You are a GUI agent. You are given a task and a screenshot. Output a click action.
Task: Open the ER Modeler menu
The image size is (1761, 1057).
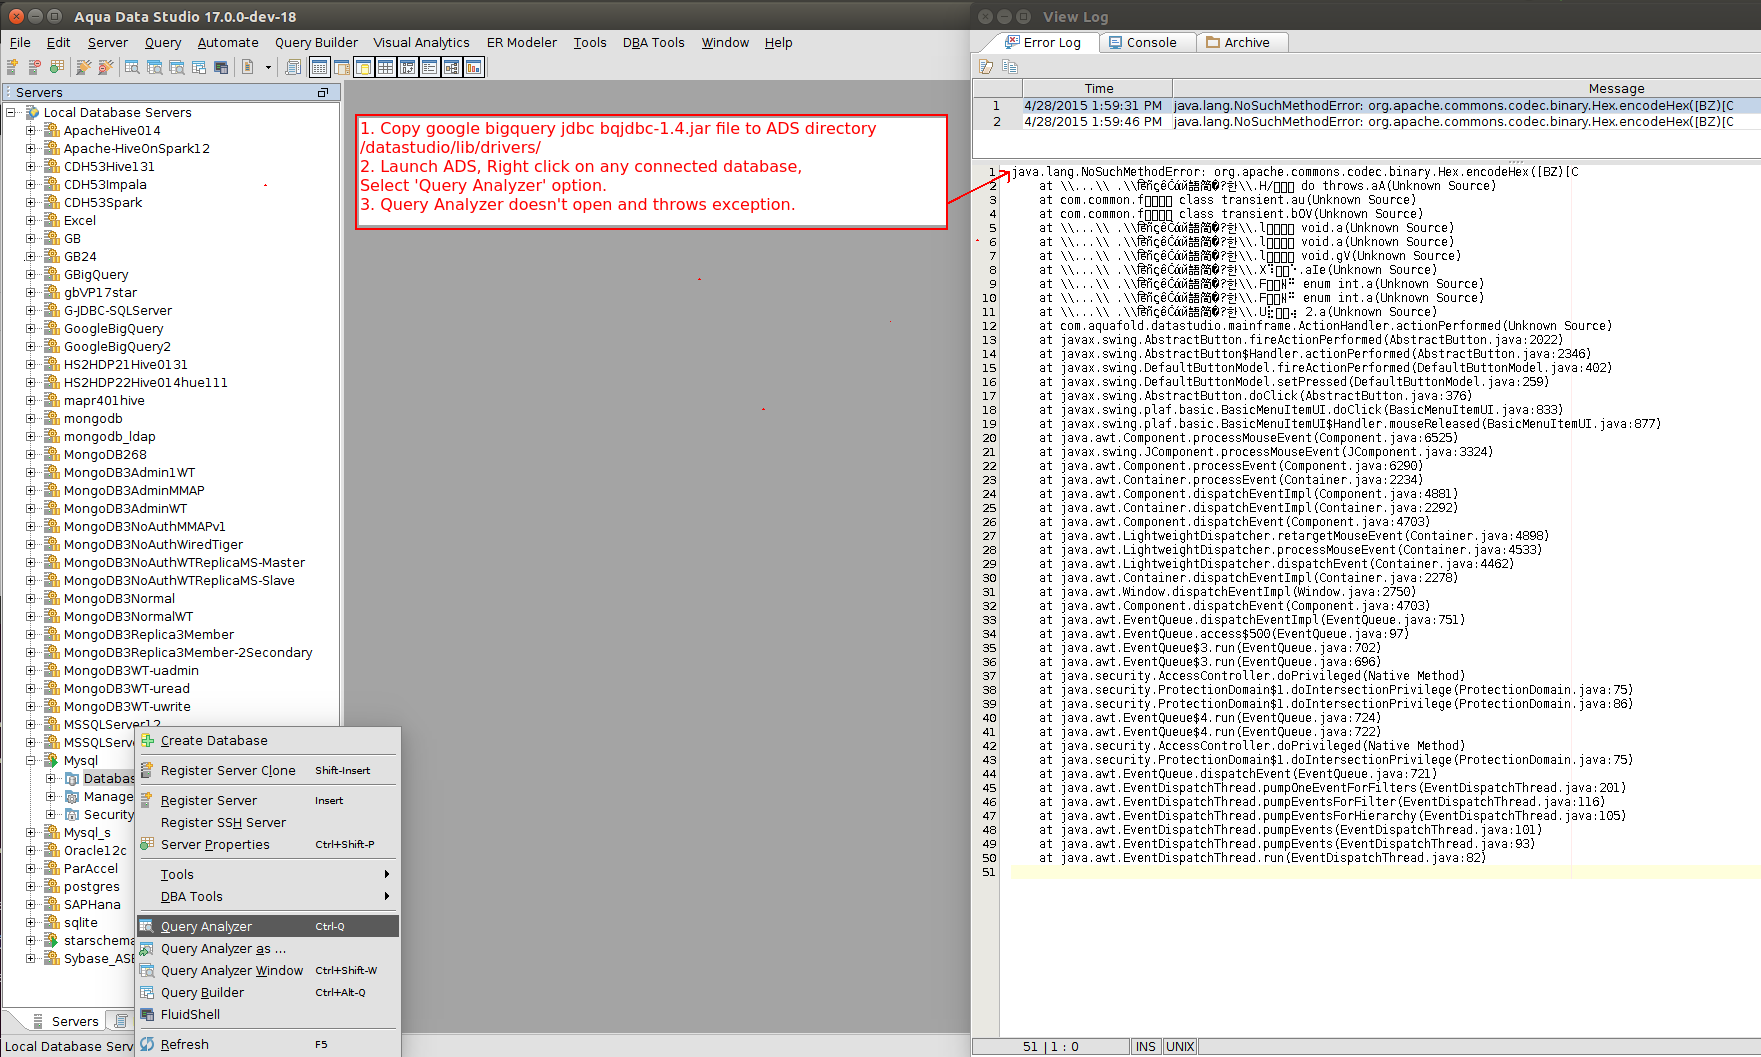522,42
